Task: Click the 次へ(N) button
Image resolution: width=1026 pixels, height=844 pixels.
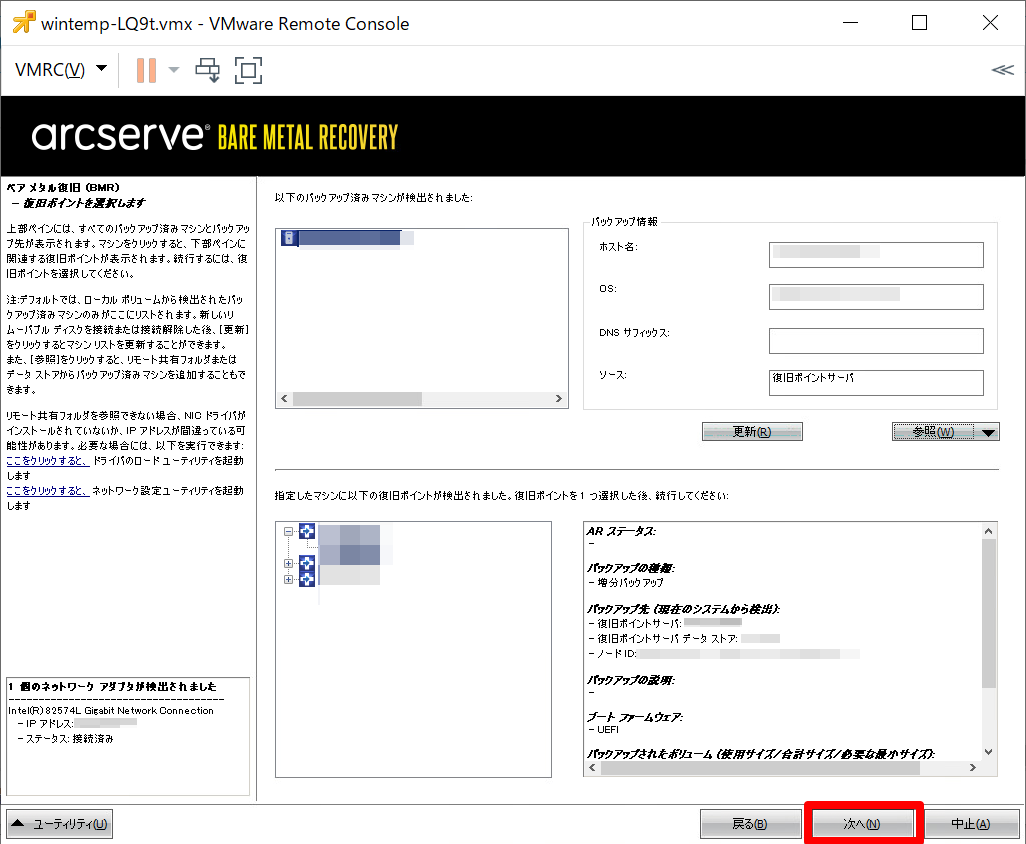Action: click(x=862, y=824)
